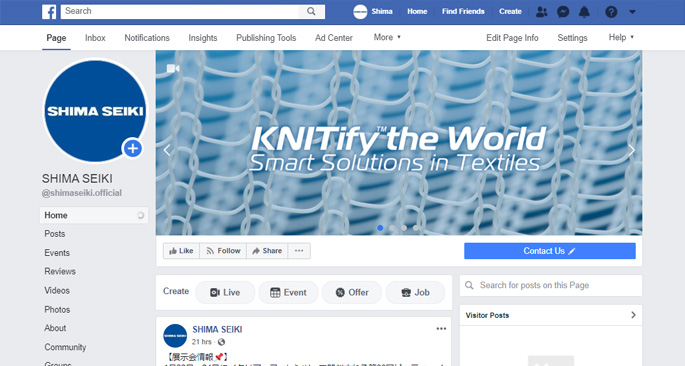Viewport: 685px width, 366px height.
Task: Open the three-dots menu on the post
Action: pyautogui.click(x=441, y=329)
